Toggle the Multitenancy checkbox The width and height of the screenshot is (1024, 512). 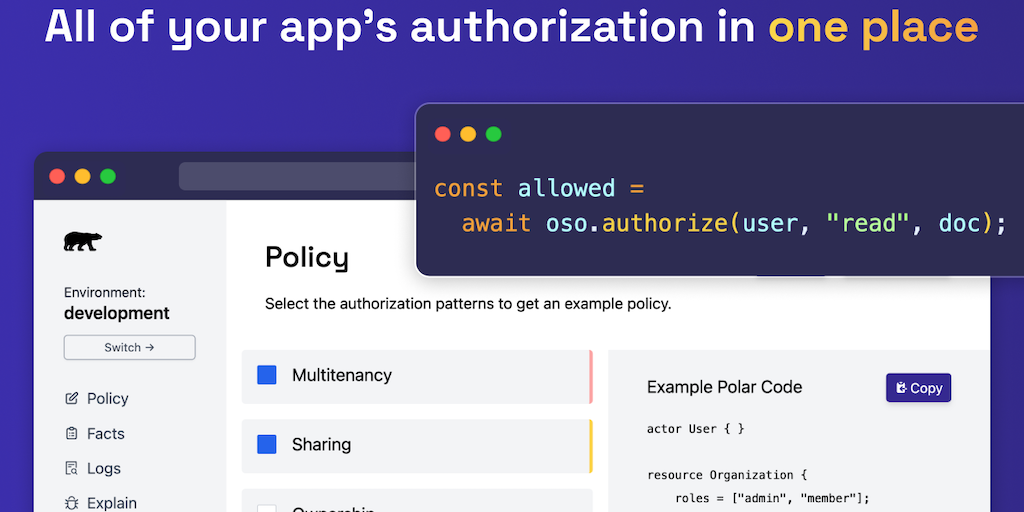point(266,375)
